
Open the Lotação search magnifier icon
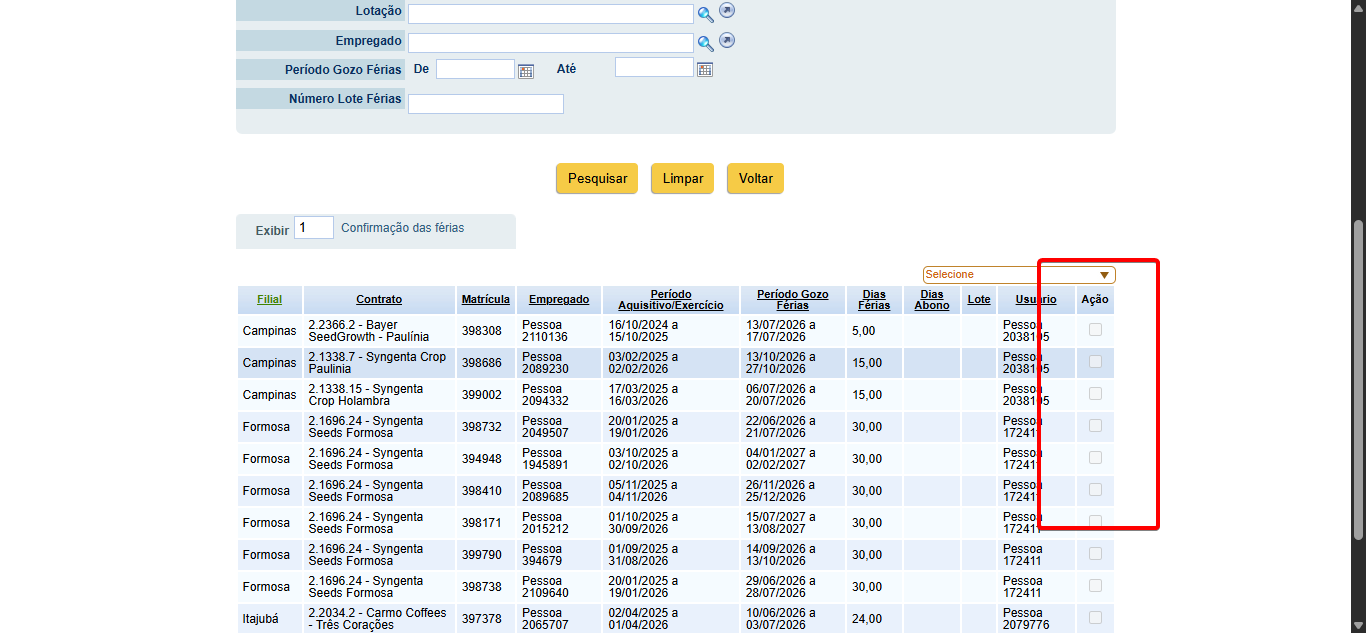click(x=706, y=14)
